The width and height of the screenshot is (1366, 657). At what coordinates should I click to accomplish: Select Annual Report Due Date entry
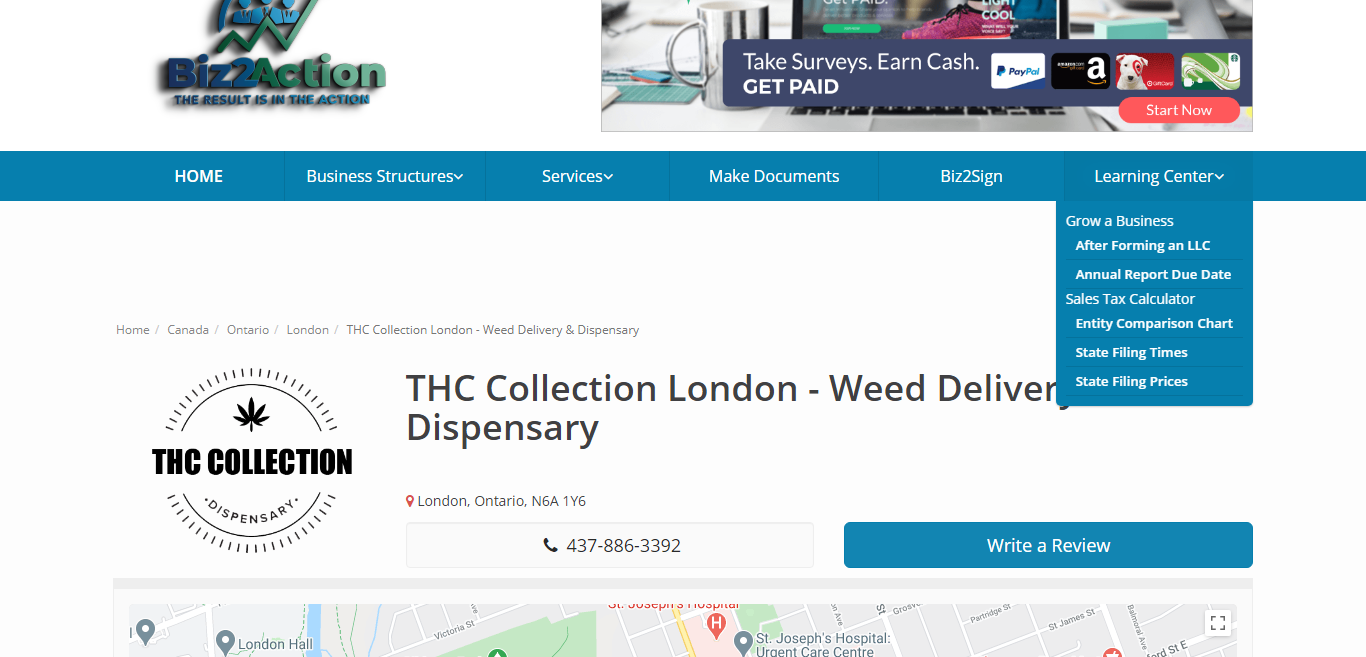(1153, 274)
